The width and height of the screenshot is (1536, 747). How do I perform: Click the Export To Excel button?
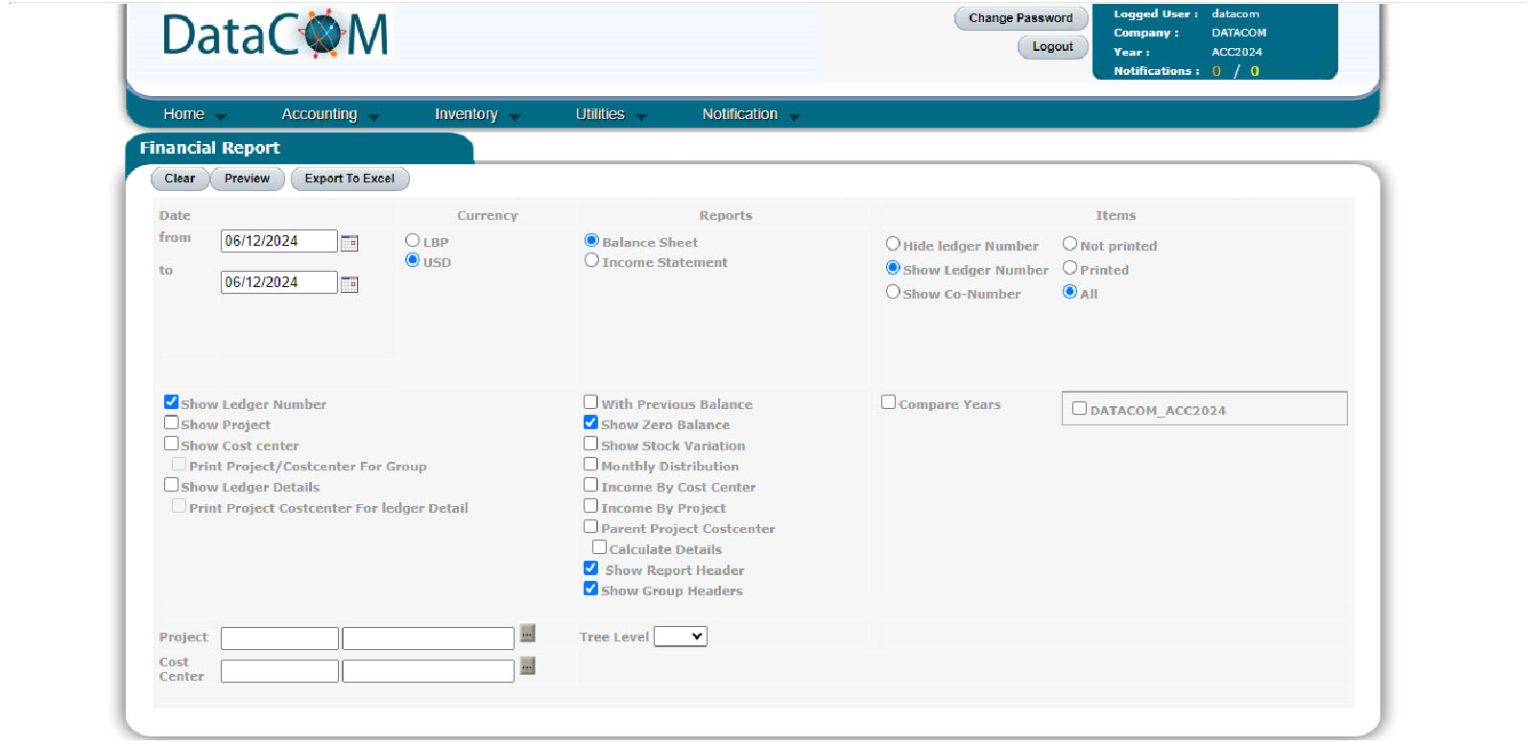point(349,178)
